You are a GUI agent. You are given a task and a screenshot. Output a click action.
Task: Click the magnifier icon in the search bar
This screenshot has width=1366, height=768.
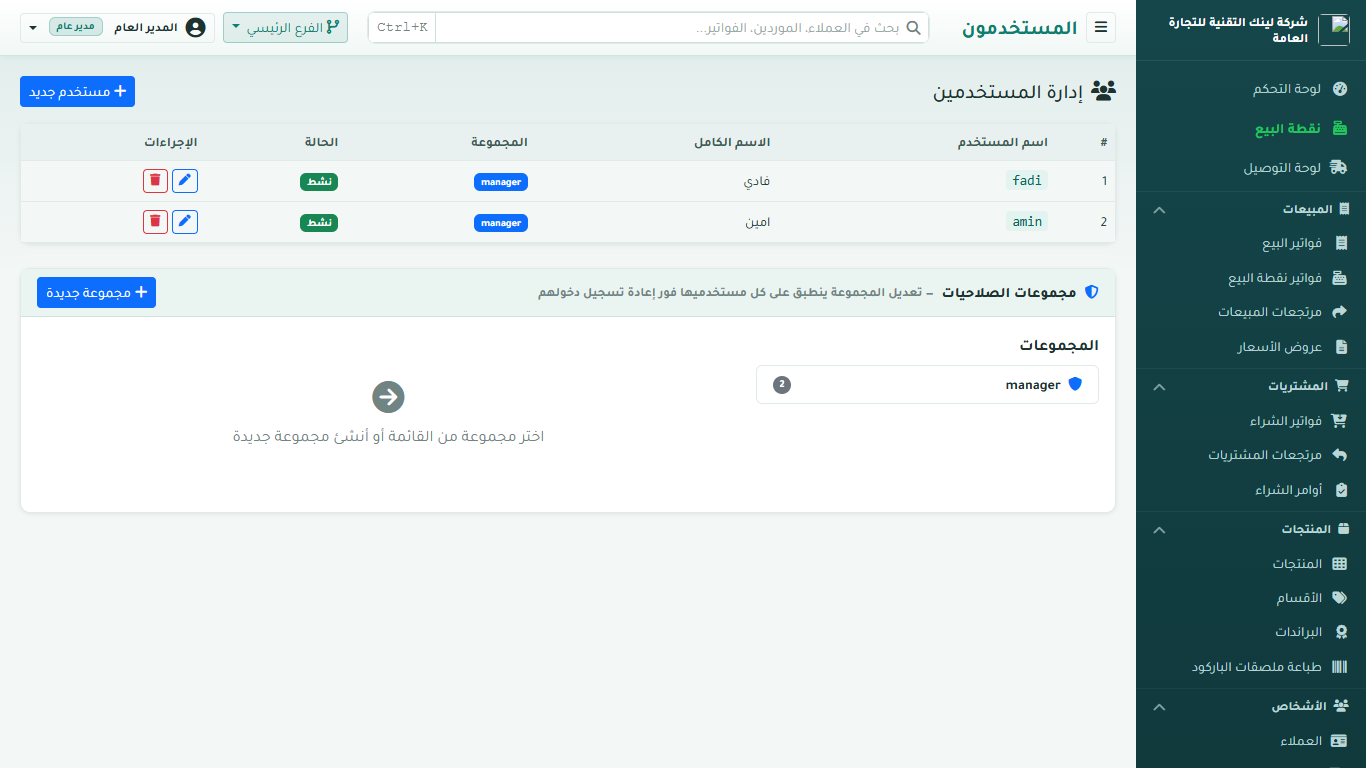tap(913, 28)
